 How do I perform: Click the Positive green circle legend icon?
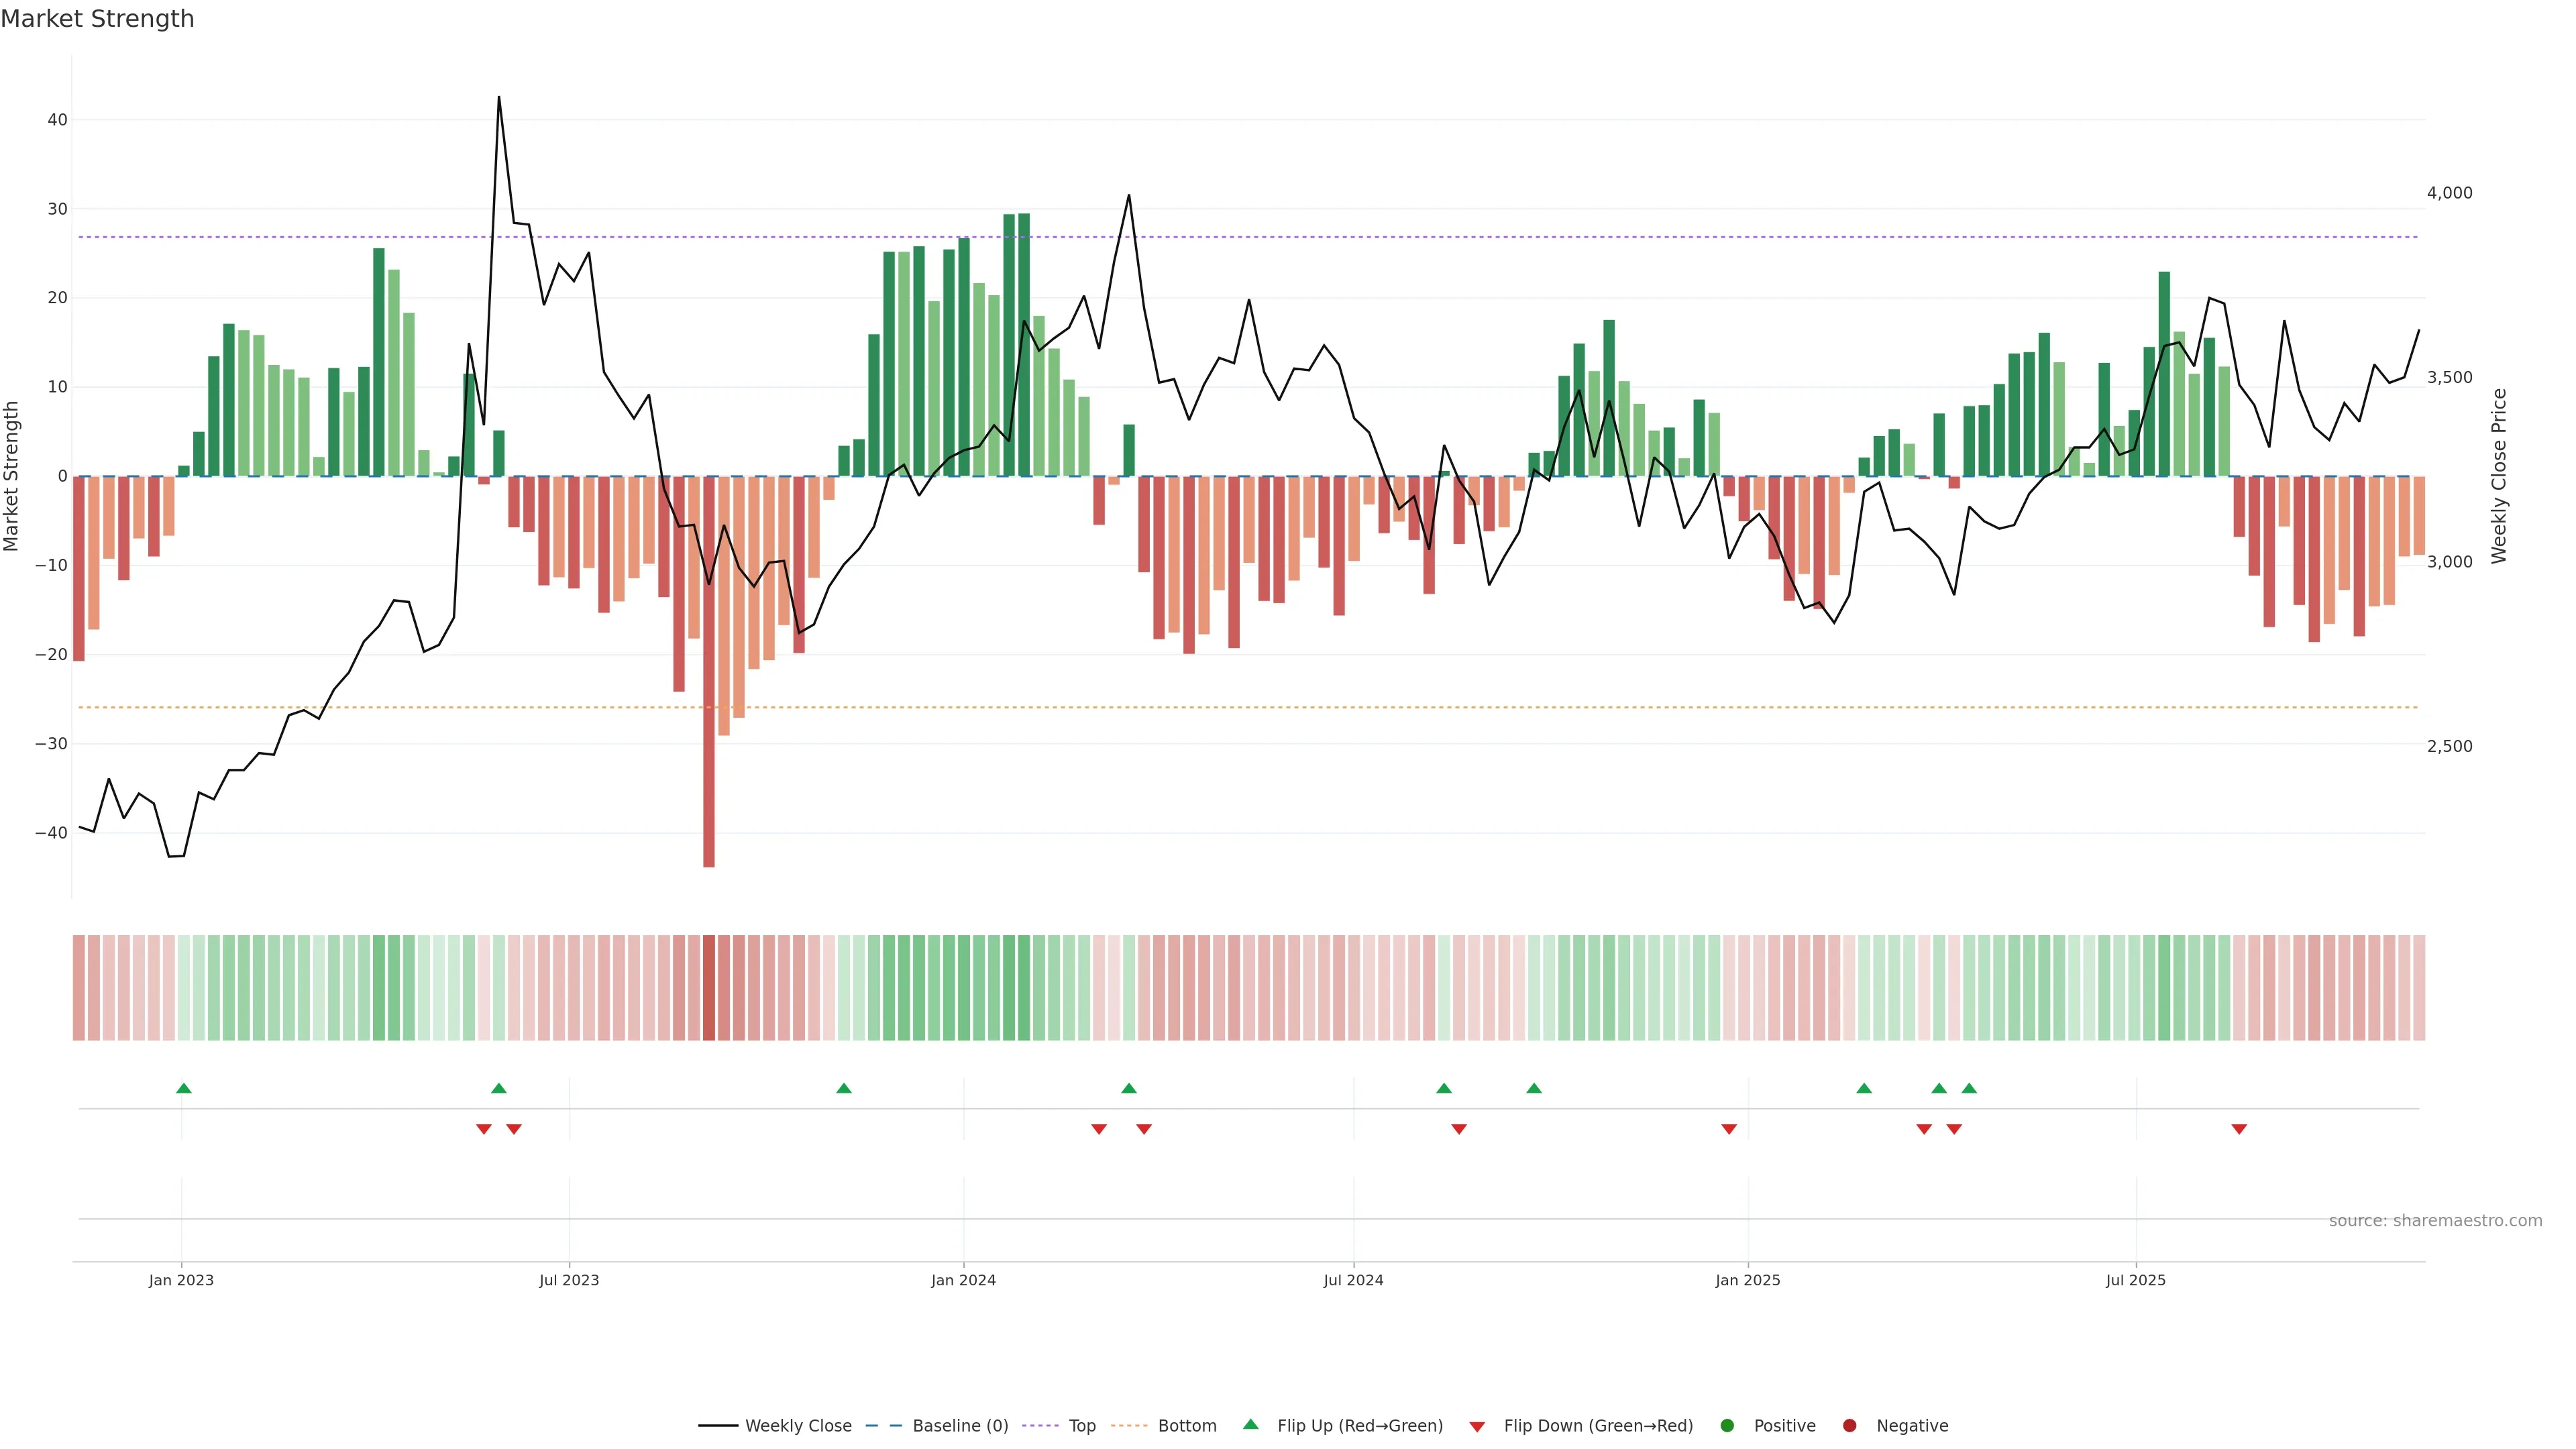[1727, 1425]
